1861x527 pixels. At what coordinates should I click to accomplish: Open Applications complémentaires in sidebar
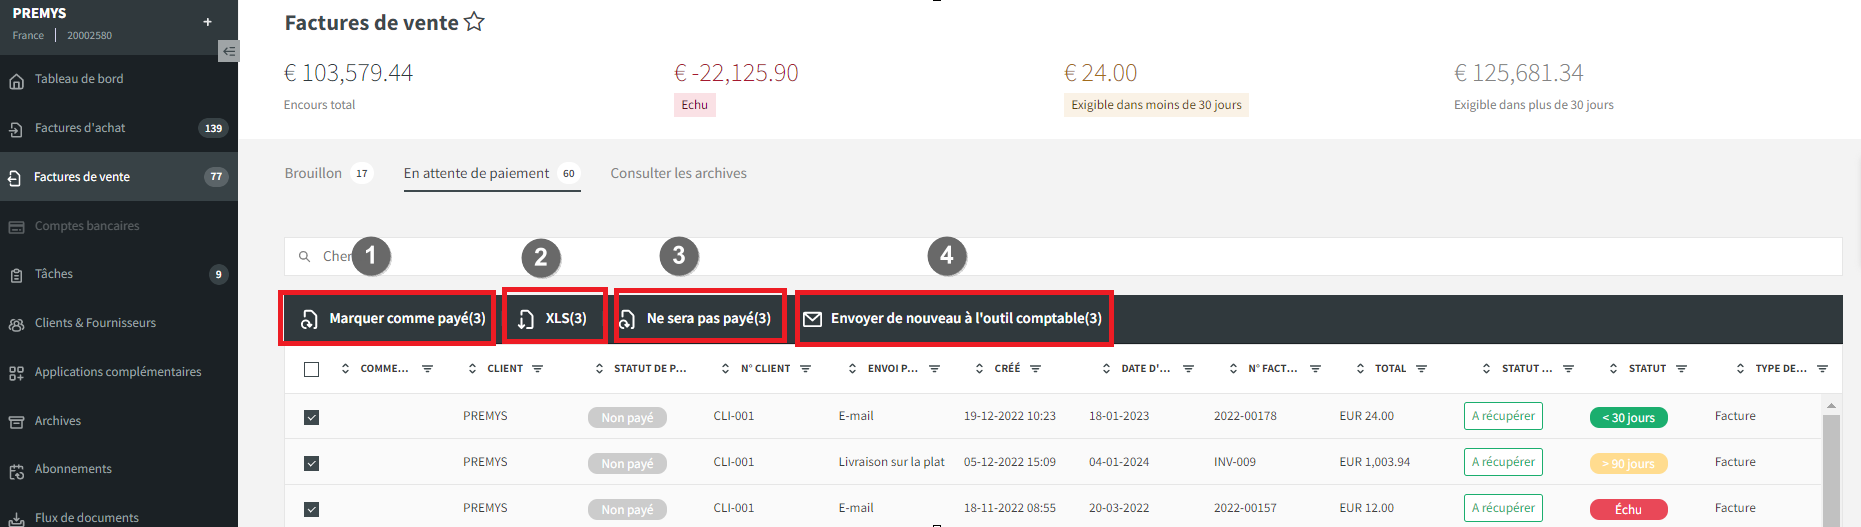click(x=118, y=372)
